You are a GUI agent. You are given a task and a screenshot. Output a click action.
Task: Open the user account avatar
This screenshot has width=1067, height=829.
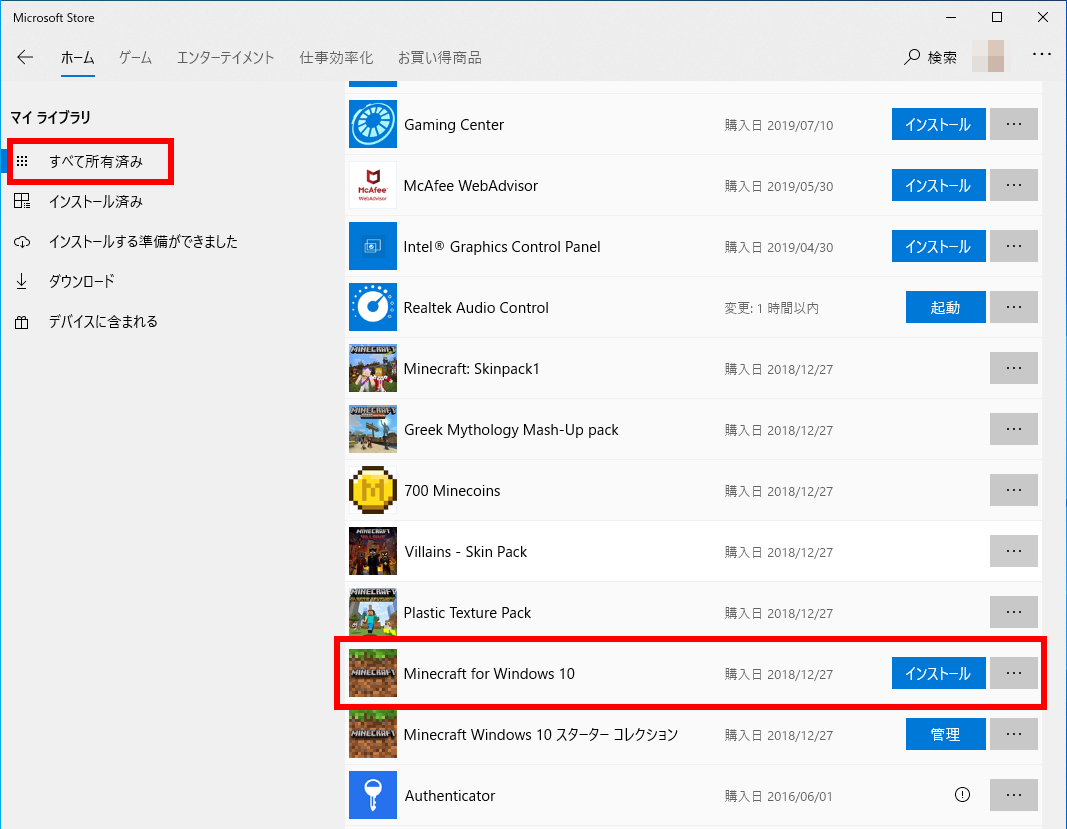(x=988, y=56)
